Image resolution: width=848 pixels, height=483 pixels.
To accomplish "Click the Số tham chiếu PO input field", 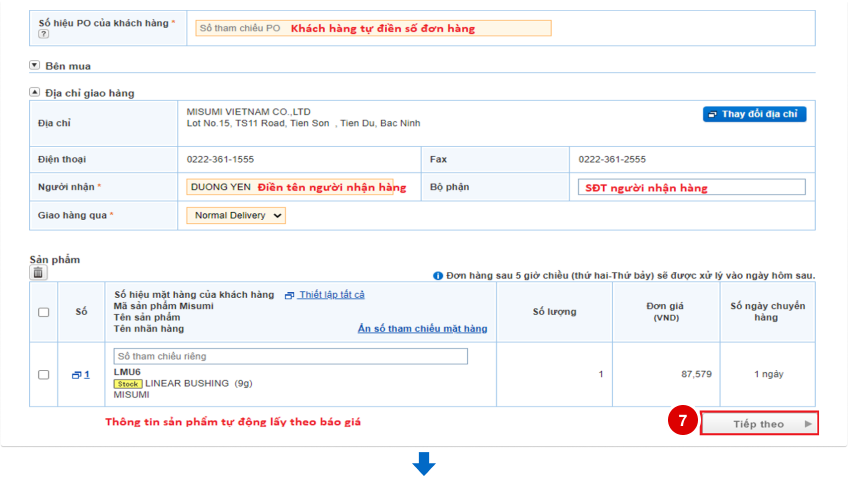I will 372,28.
